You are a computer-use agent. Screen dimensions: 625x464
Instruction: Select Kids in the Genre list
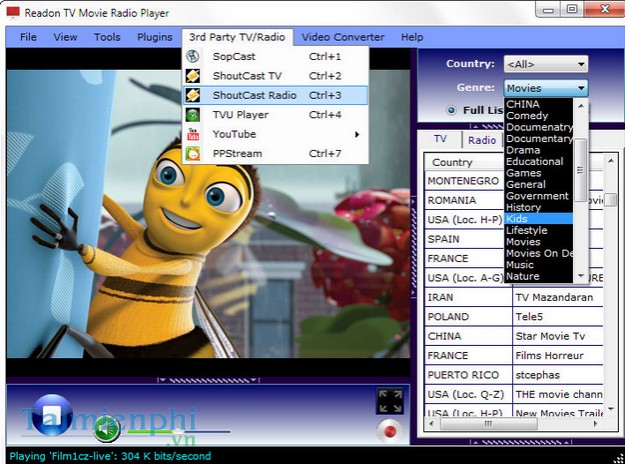[539, 218]
